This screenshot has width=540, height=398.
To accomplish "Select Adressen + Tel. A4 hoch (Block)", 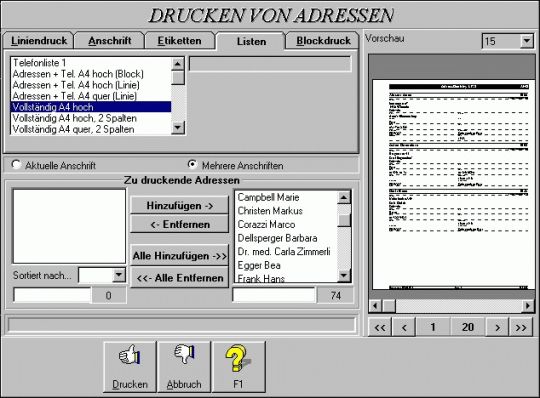I will (91, 74).
